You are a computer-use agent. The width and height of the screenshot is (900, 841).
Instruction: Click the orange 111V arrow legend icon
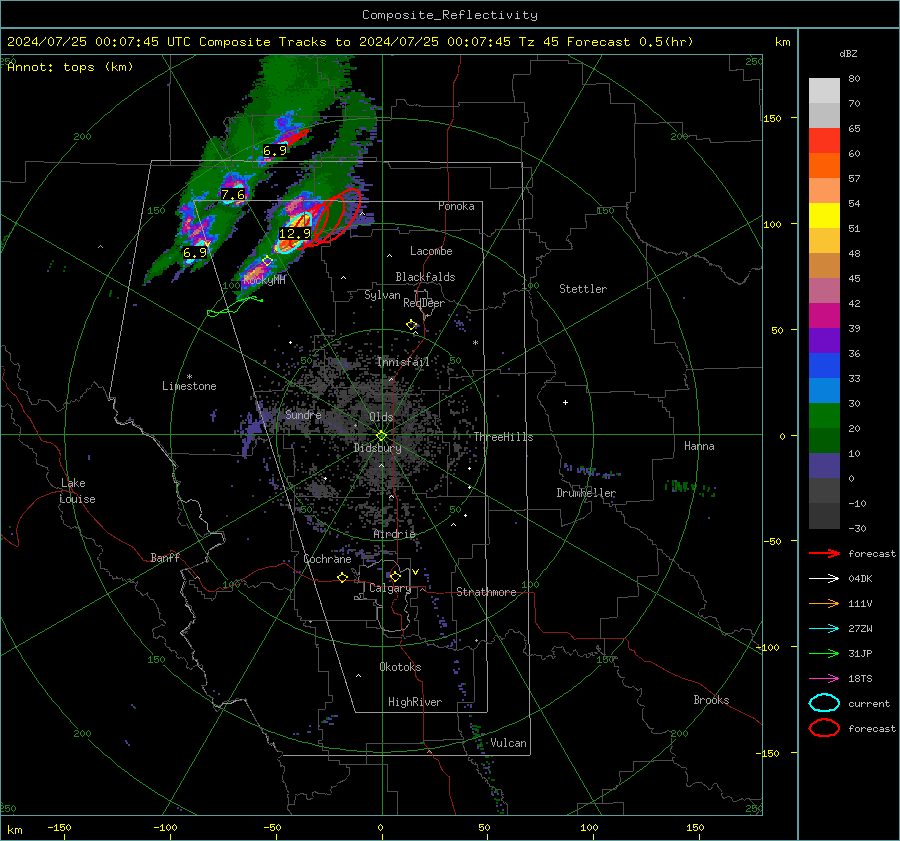coord(824,603)
